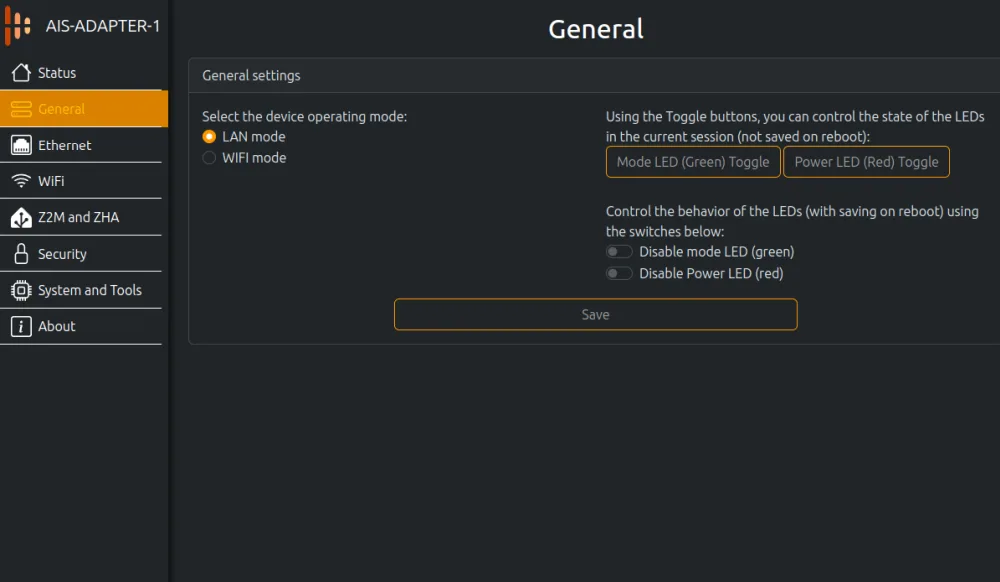Select LAN mode radio button
The width and height of the screenshot is (1000, 582).
[x=209, y=137]
